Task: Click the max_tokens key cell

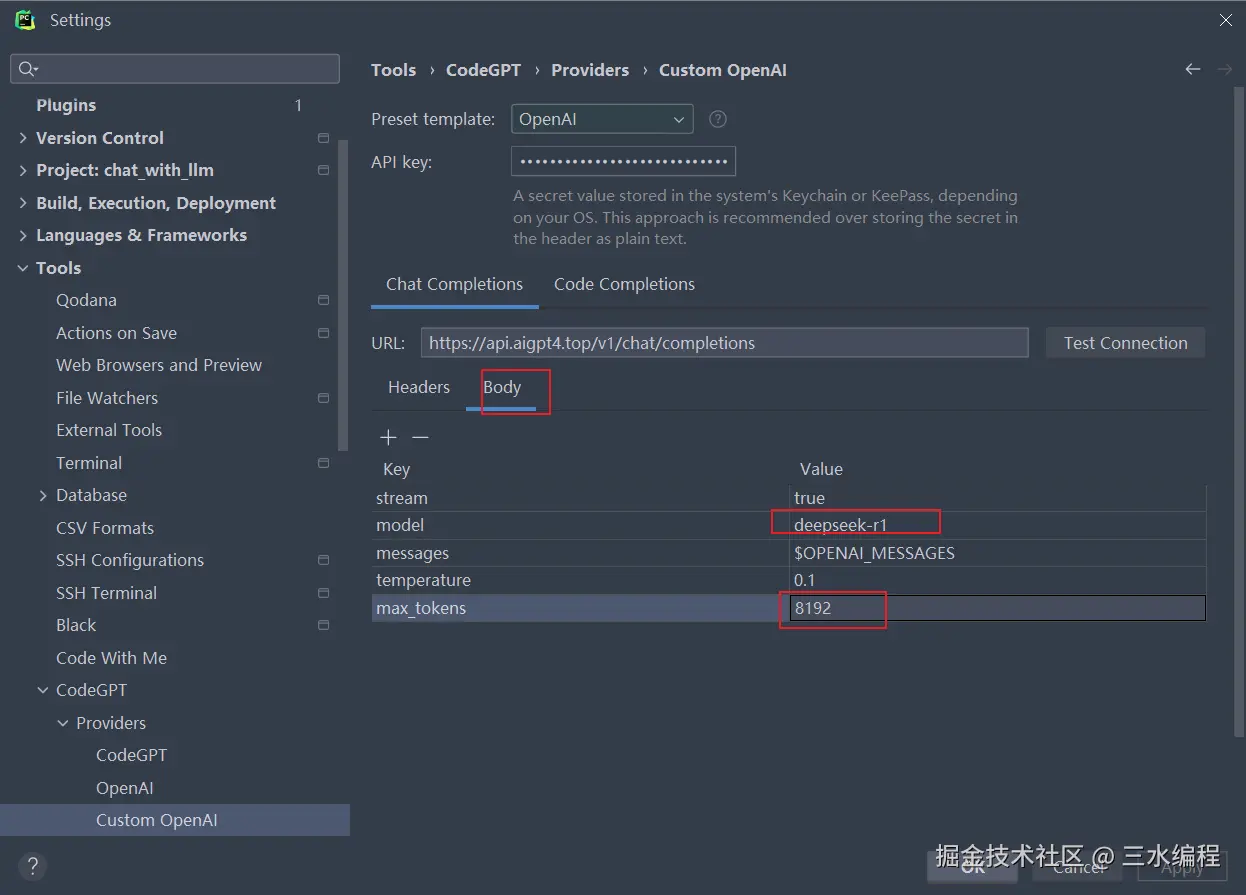Action: tap(580, 608)
